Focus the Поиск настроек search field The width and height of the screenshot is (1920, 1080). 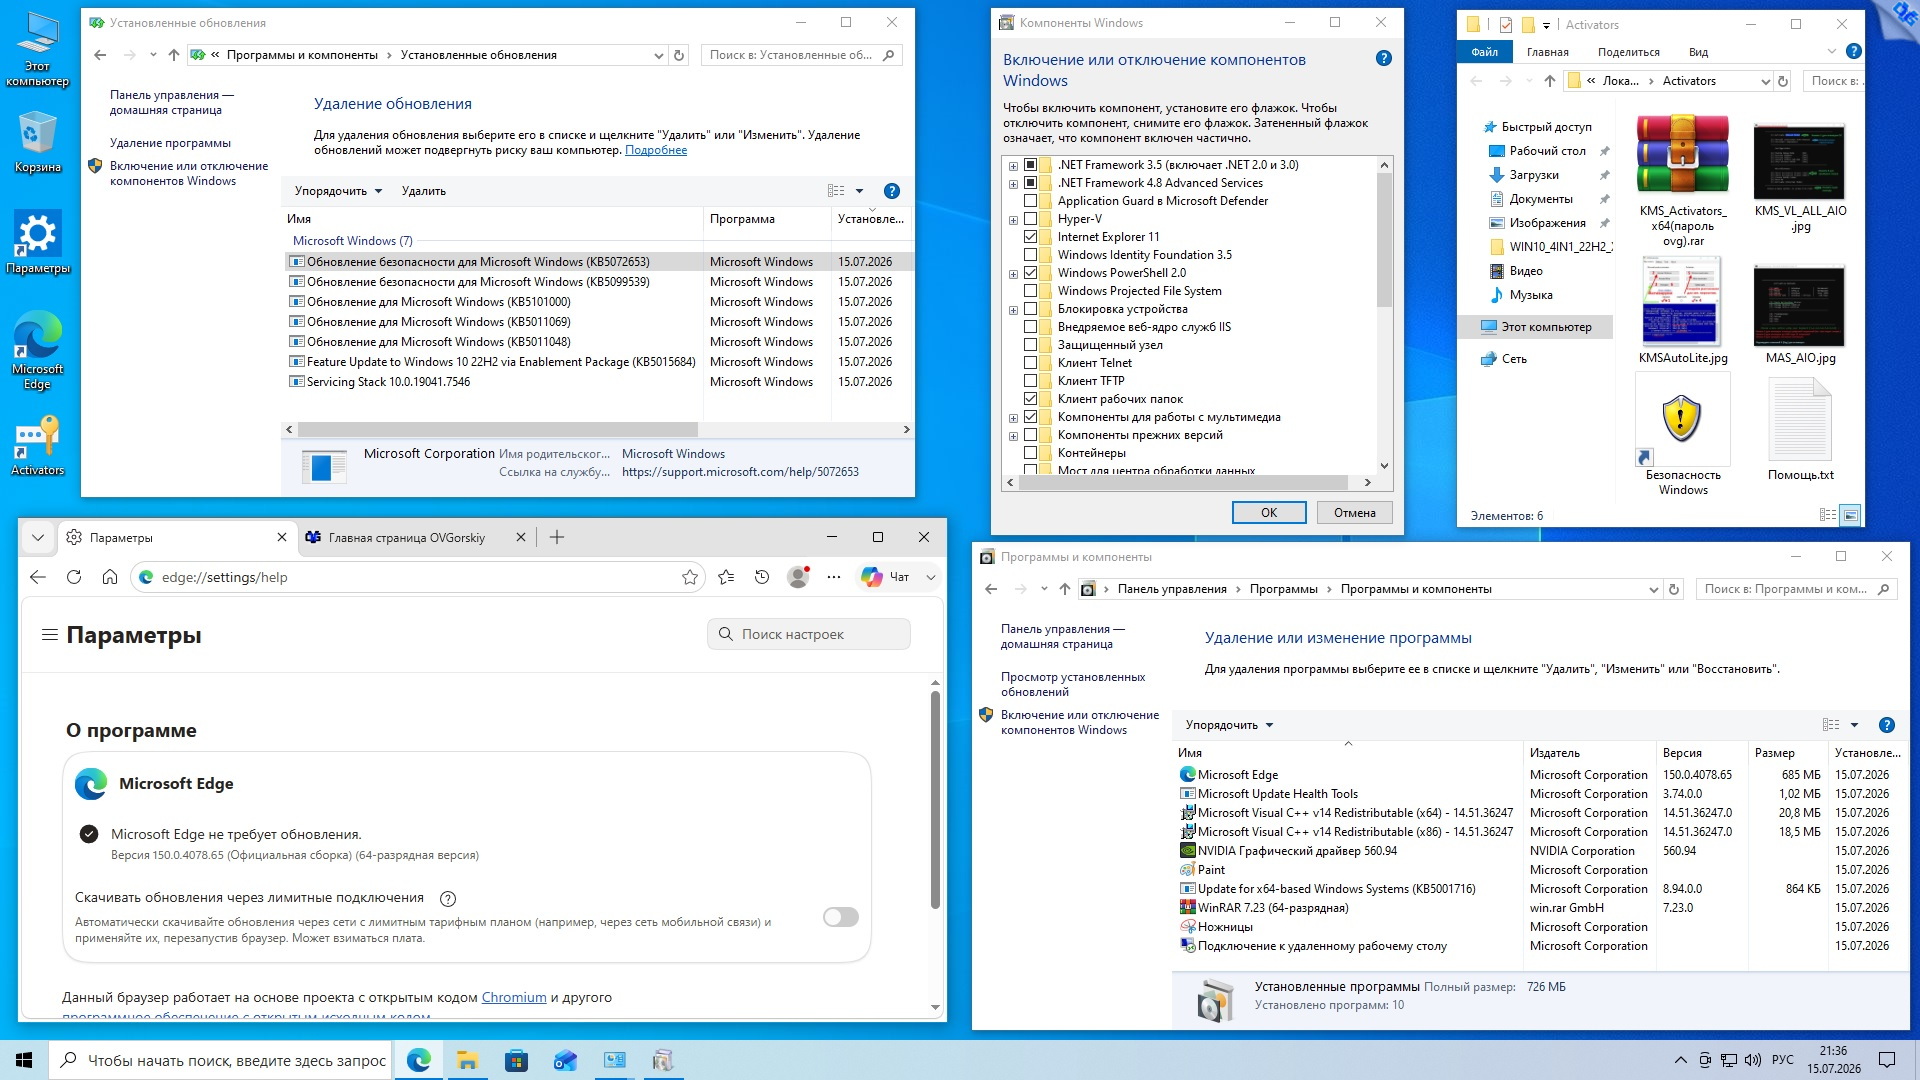click(809, 634)
